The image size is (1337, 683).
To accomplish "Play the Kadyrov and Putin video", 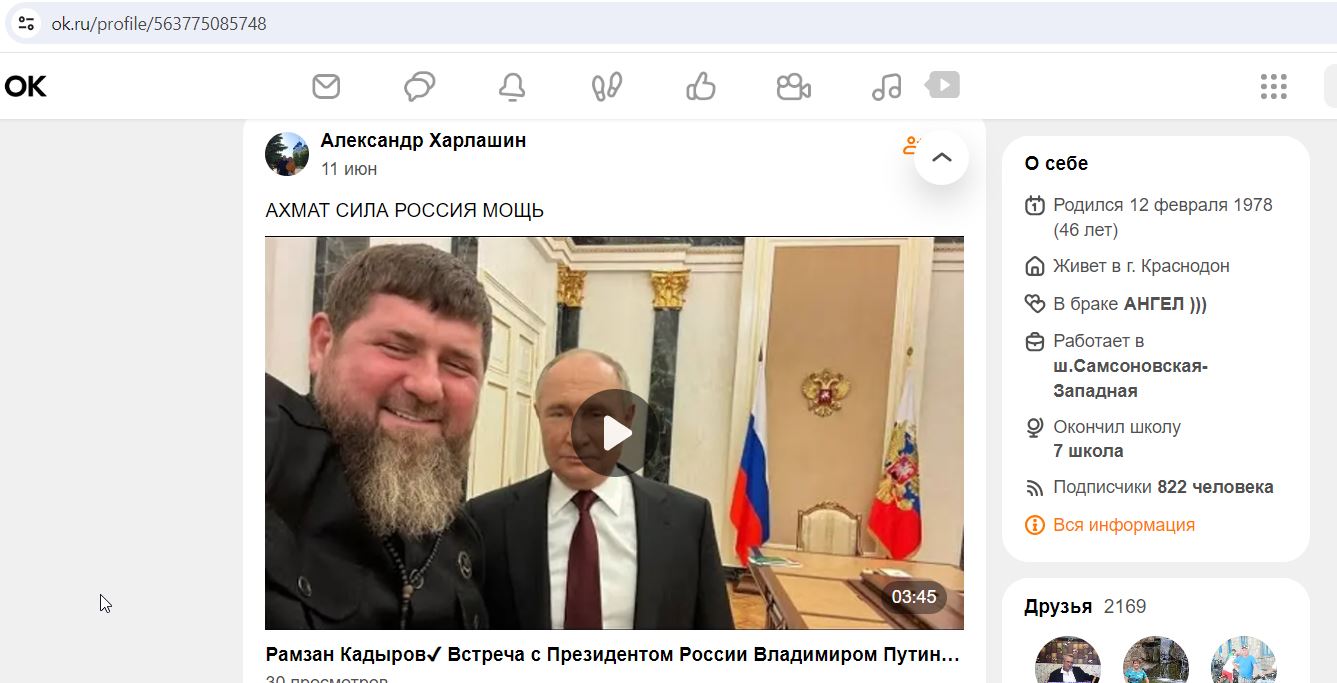I will pos(615,433).
